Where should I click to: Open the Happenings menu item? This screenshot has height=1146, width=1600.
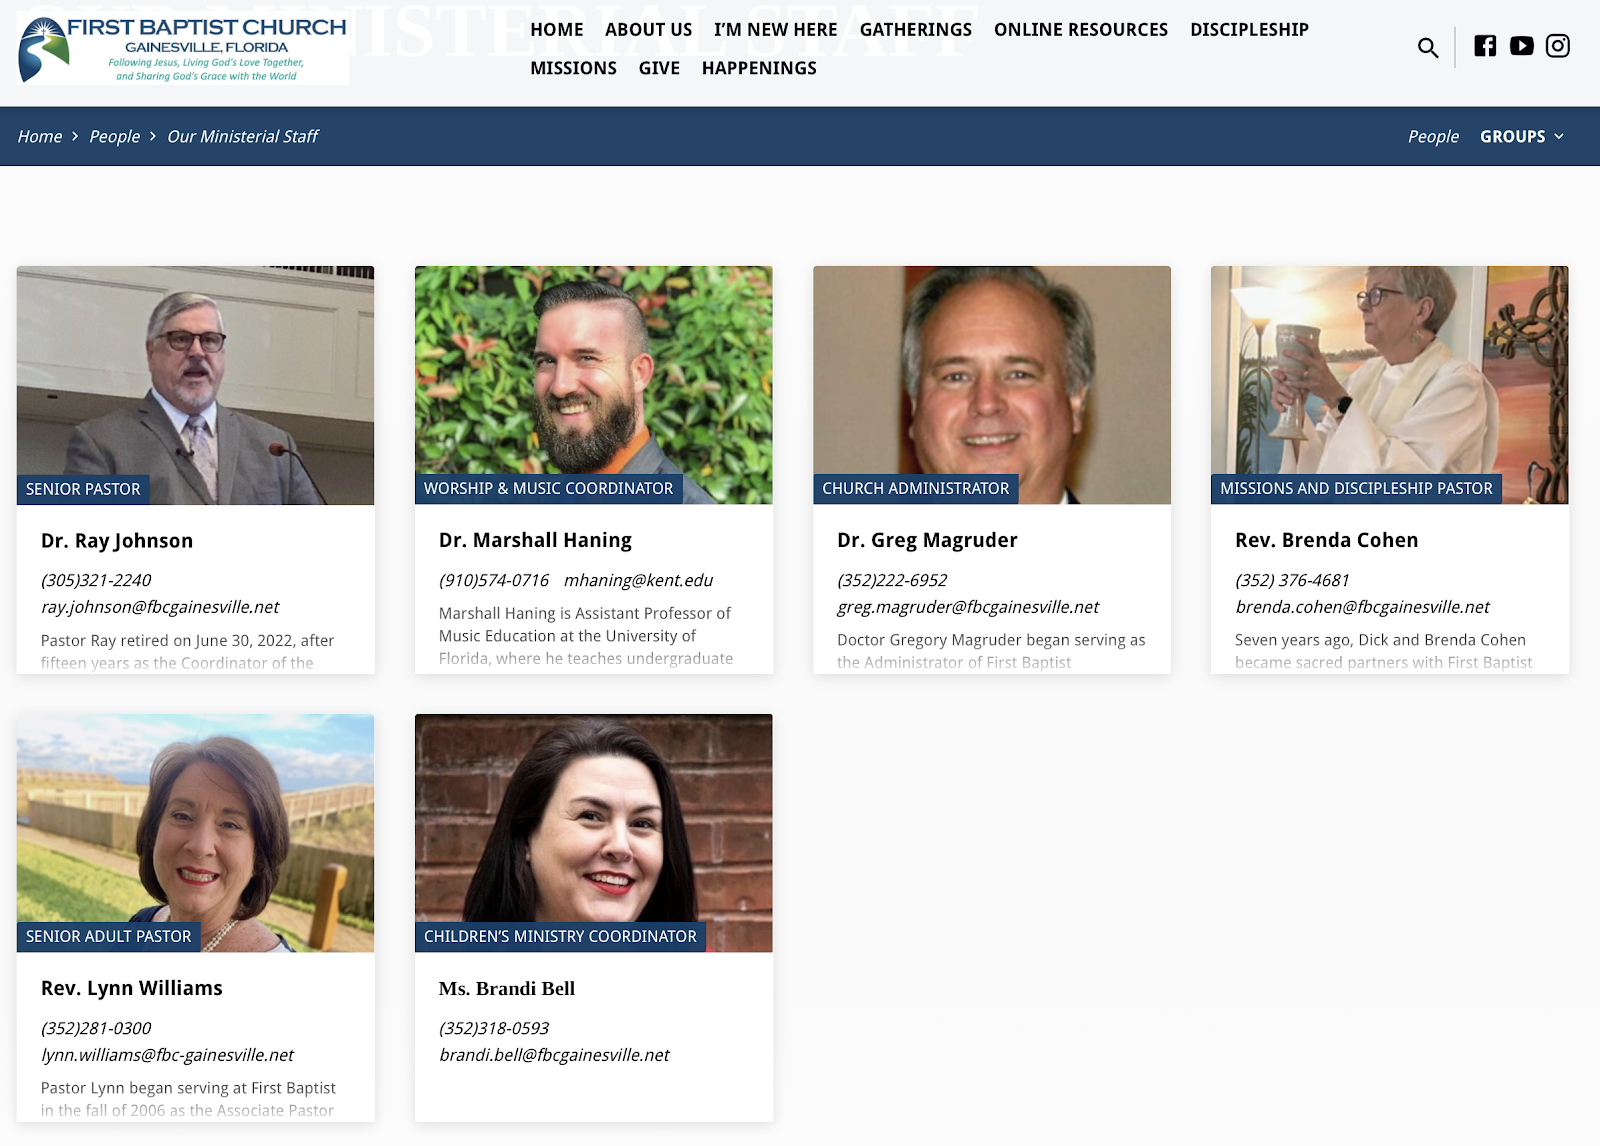[759, 68]
